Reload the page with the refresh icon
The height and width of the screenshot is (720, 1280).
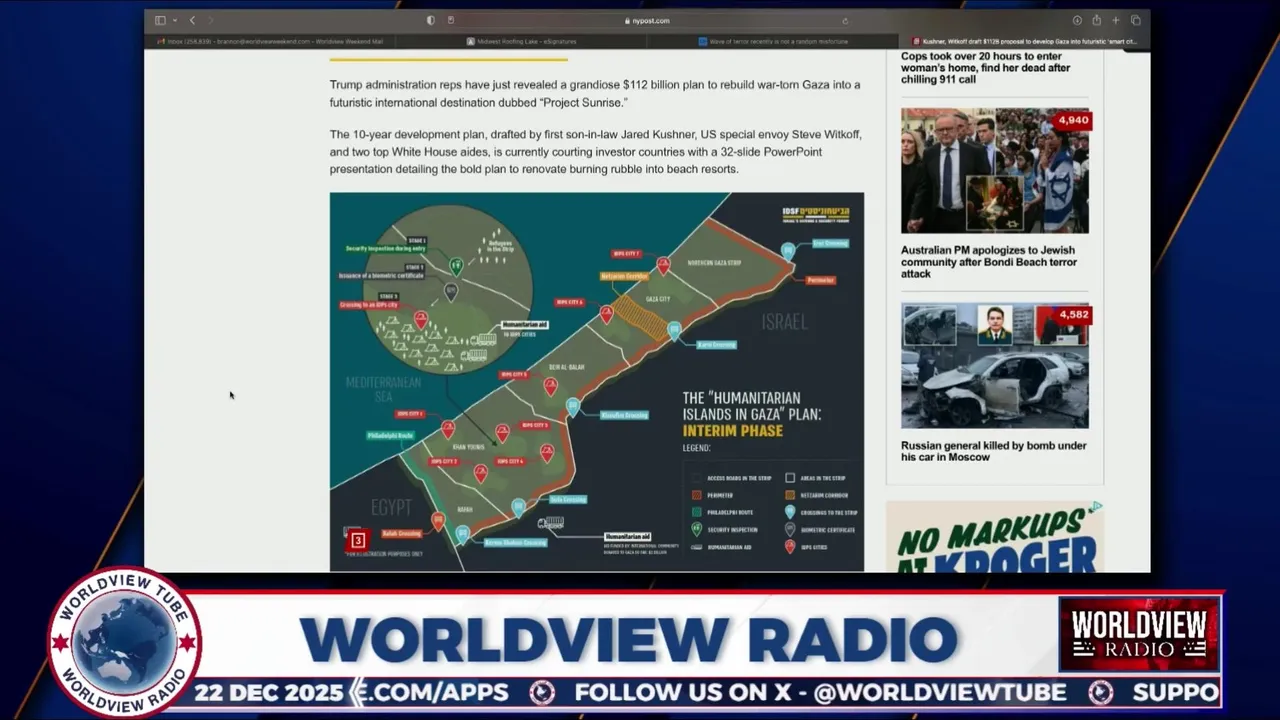click(845, 20)
